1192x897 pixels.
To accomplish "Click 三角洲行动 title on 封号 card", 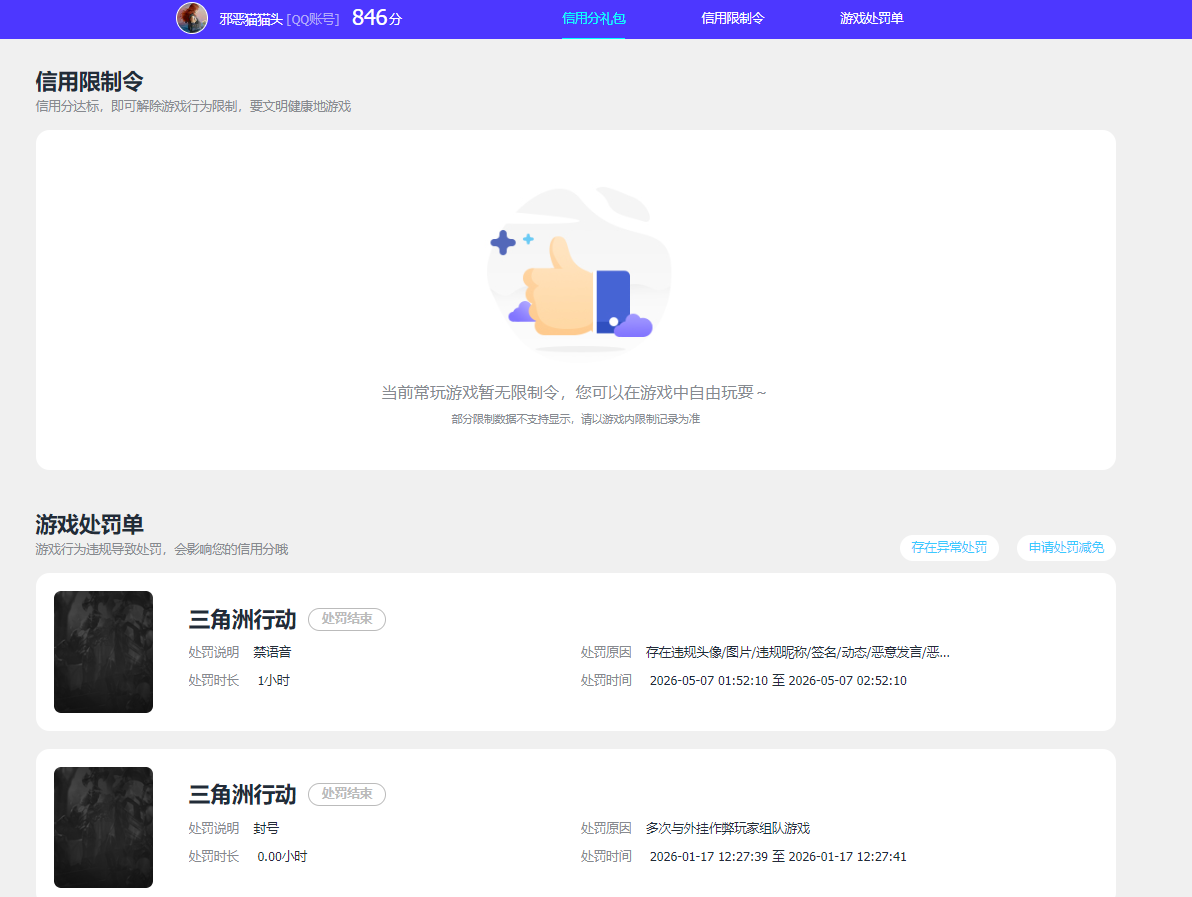I will [243, 794].
